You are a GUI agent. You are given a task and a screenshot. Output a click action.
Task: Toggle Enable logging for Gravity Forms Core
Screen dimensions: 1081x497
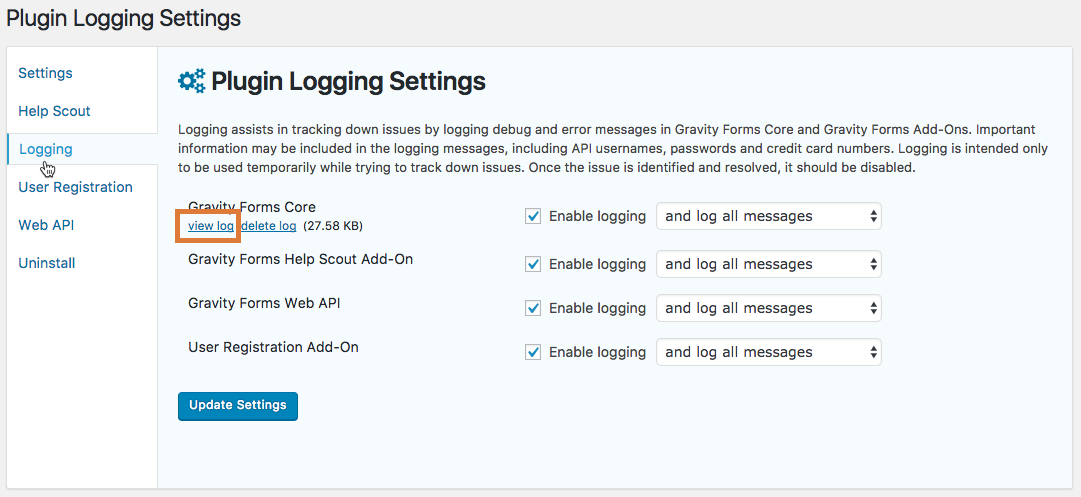533,216
